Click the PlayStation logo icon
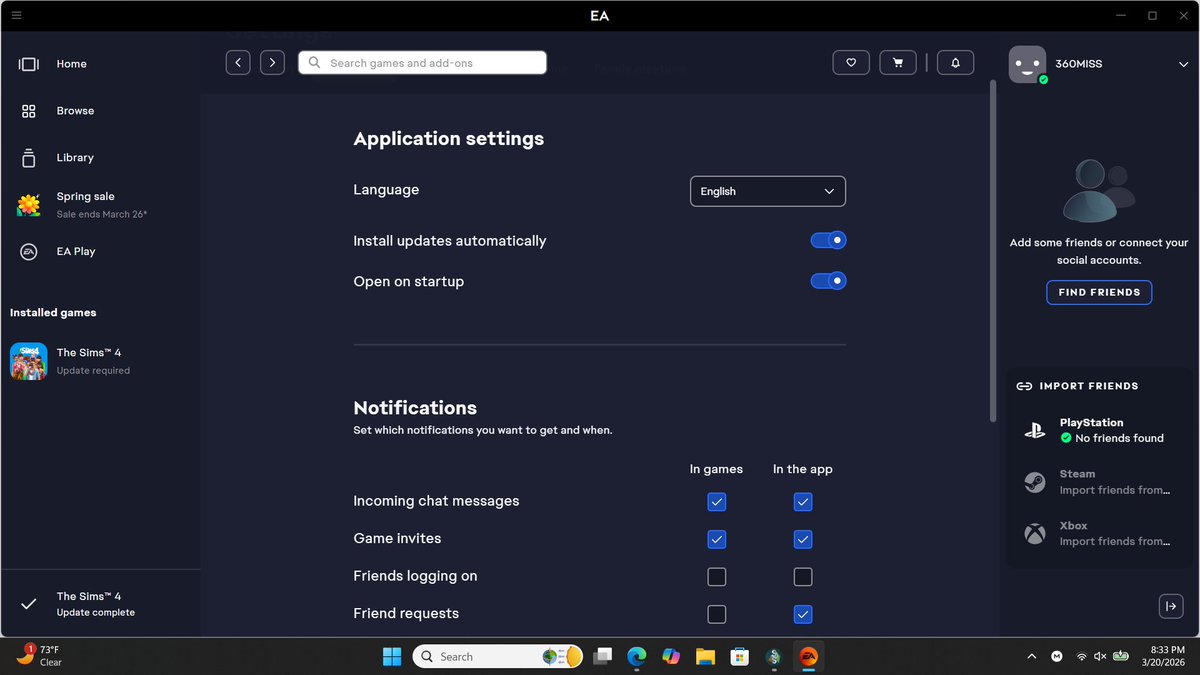 1034,431
